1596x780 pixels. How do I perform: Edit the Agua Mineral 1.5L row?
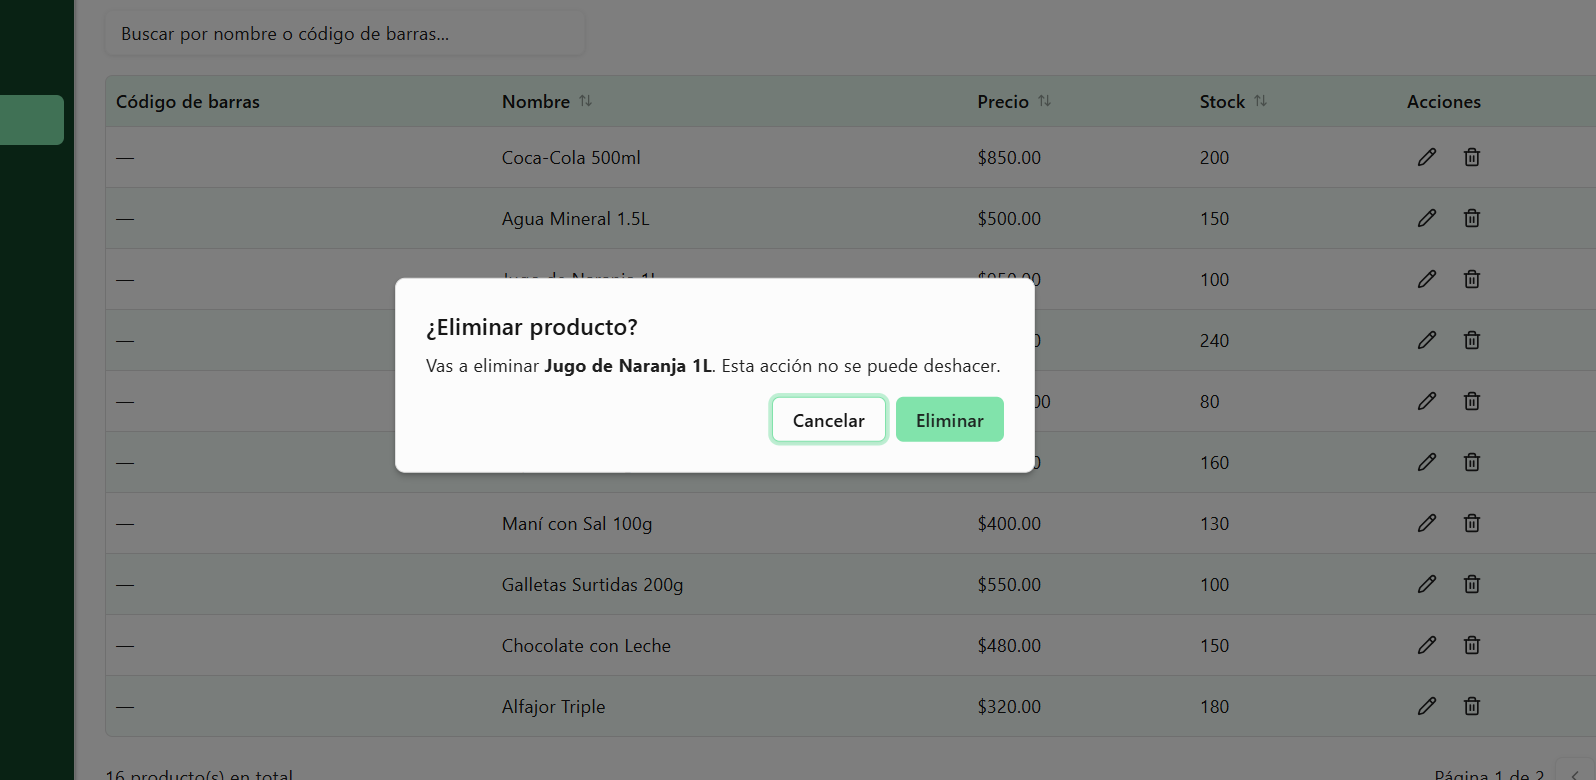[x=1427, y=218]
